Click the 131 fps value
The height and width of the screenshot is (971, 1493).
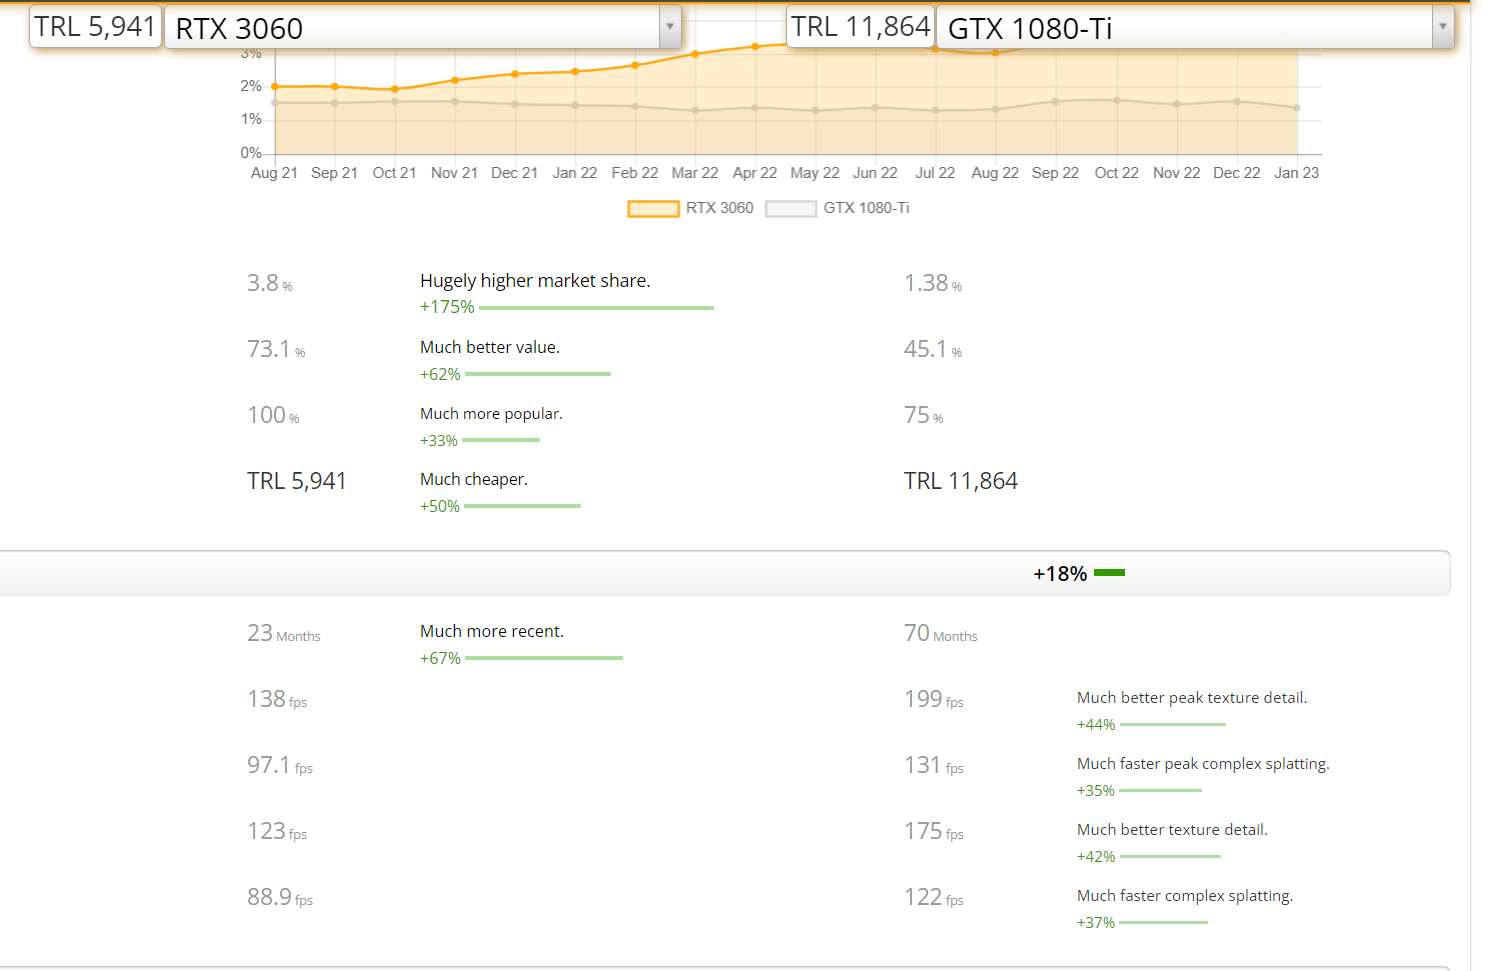pos(934,766)
